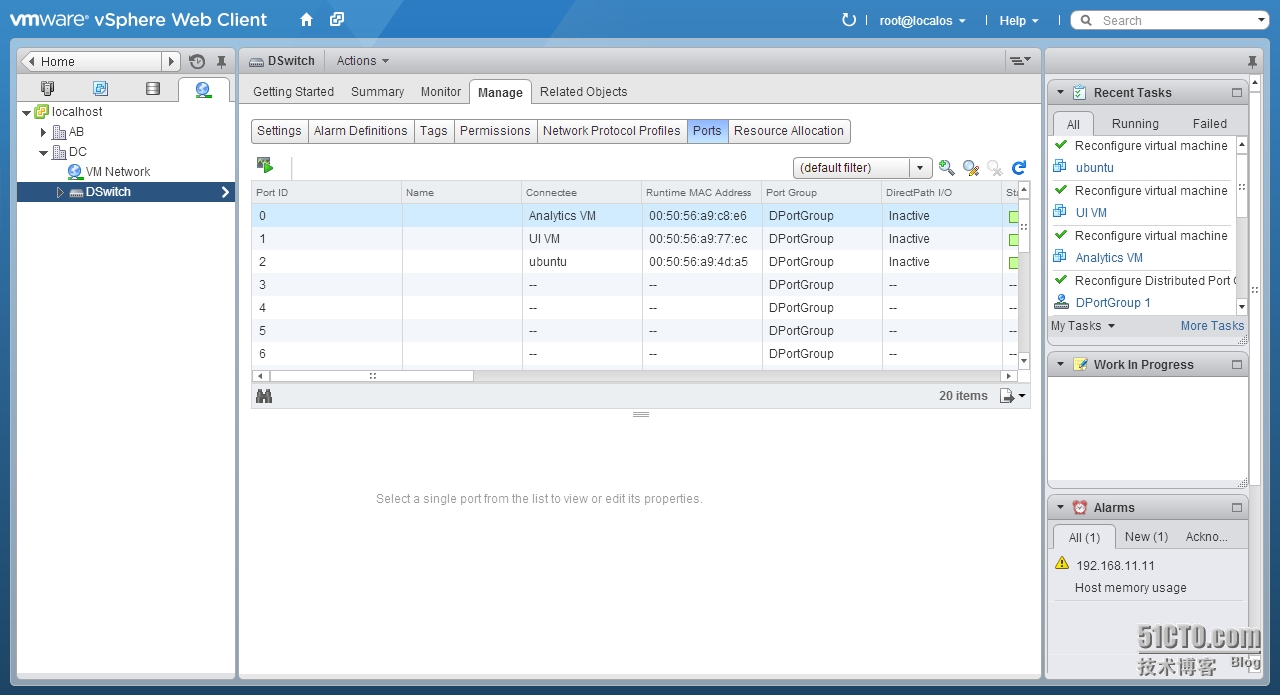The image size is (1280, 695).
Task: Open navigator history clock icon
Action: (x=197, y=62)
